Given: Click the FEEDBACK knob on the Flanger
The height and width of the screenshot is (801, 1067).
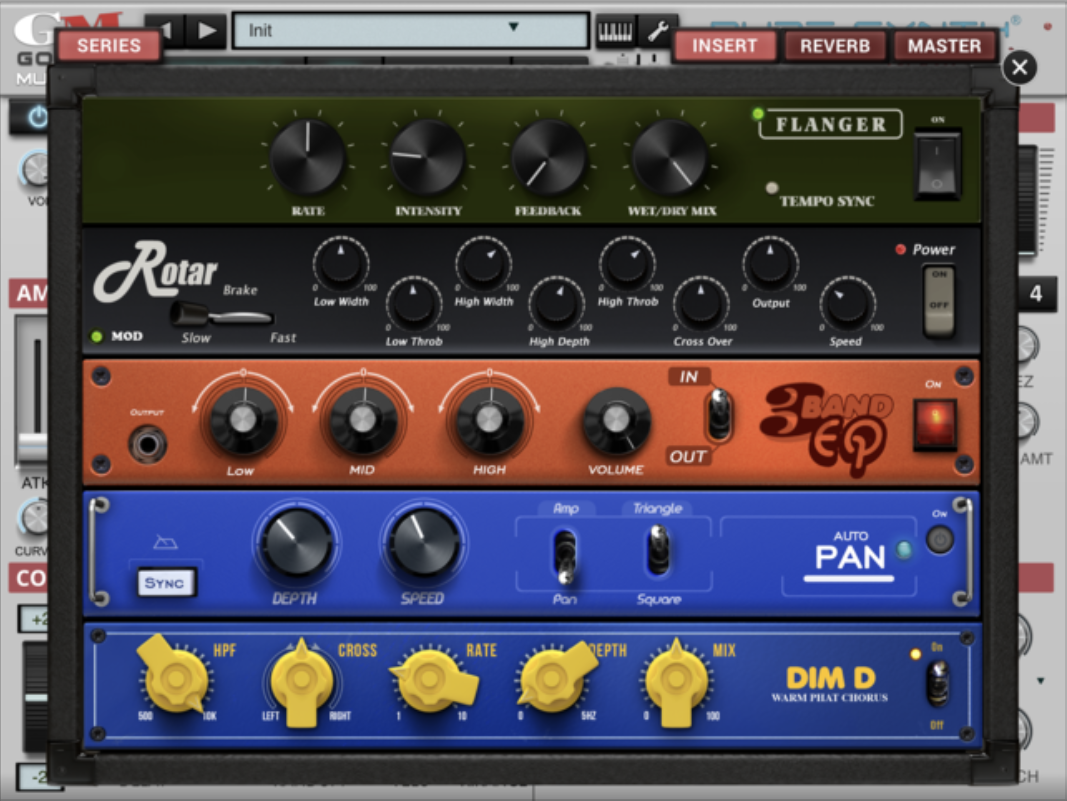Looking at the screenshot, I should (547, 160).
